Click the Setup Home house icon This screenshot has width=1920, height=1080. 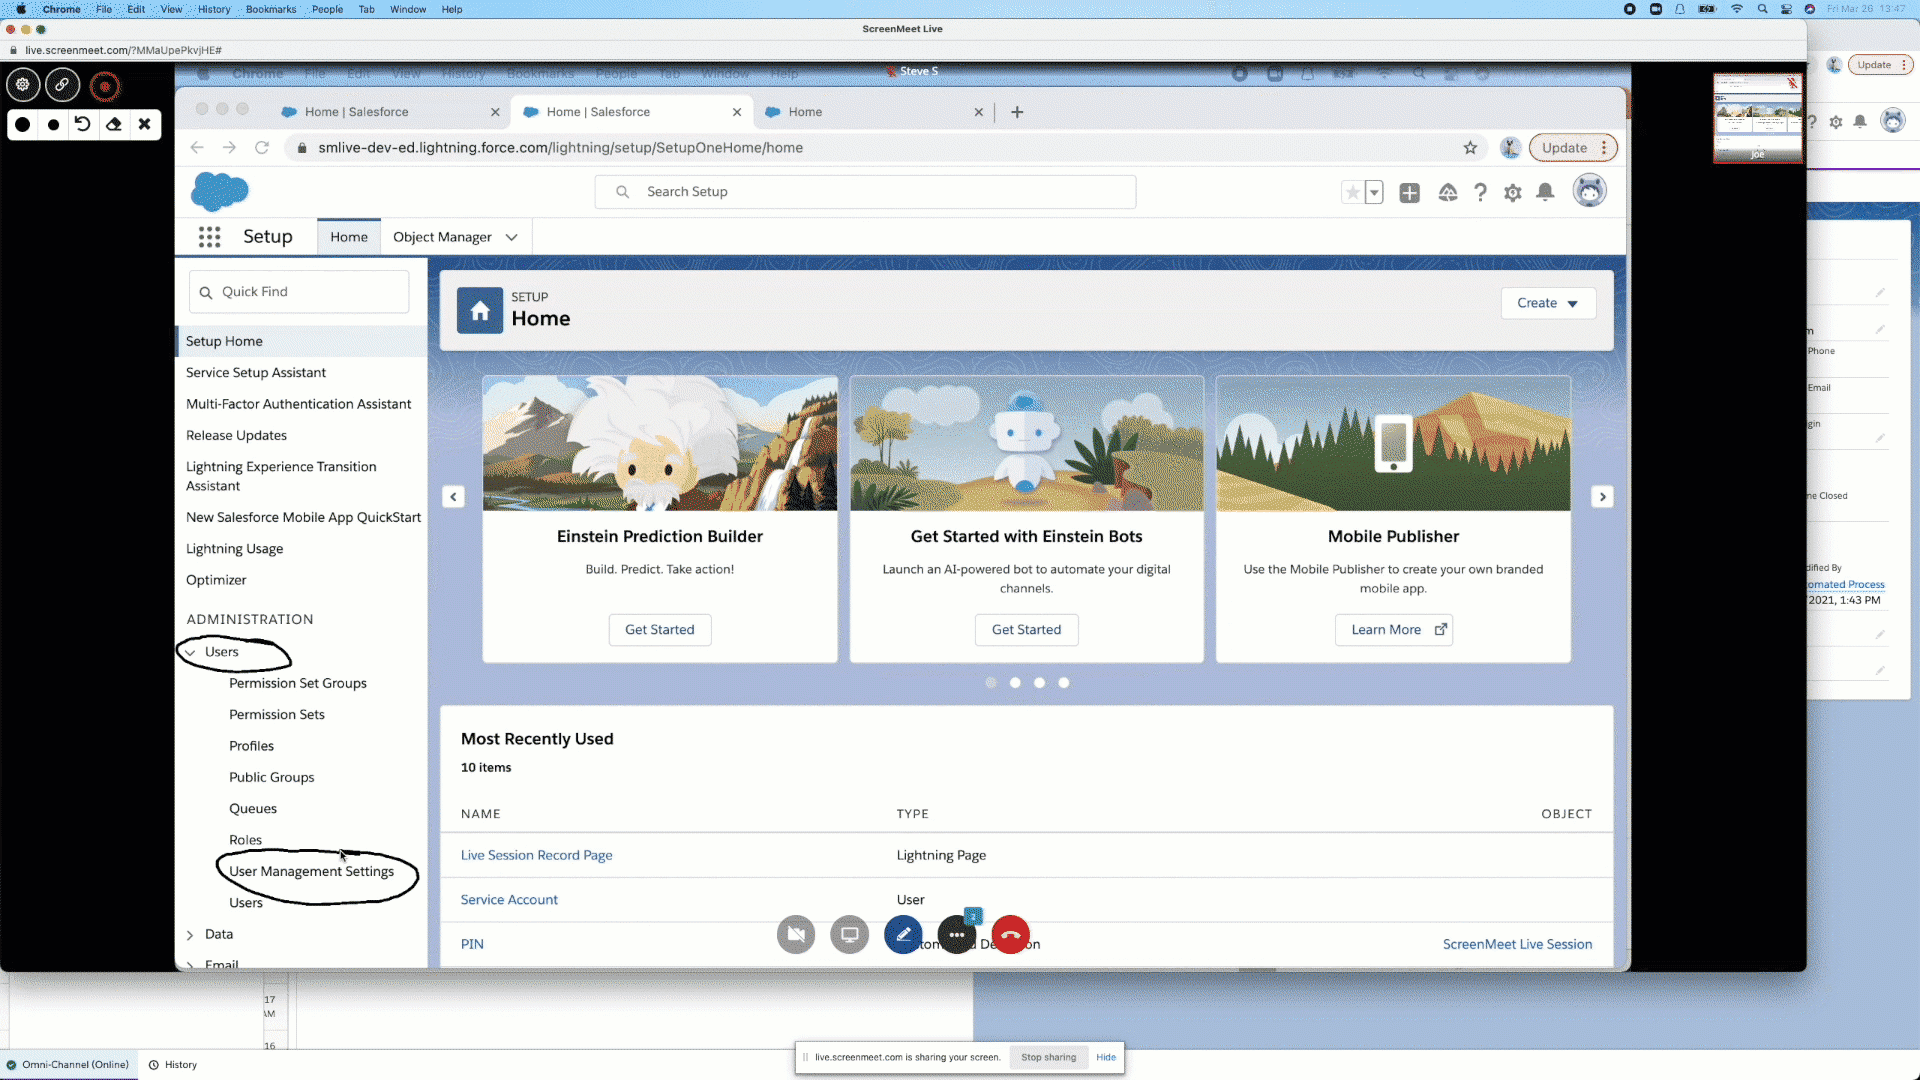click(x=480, y=311)
